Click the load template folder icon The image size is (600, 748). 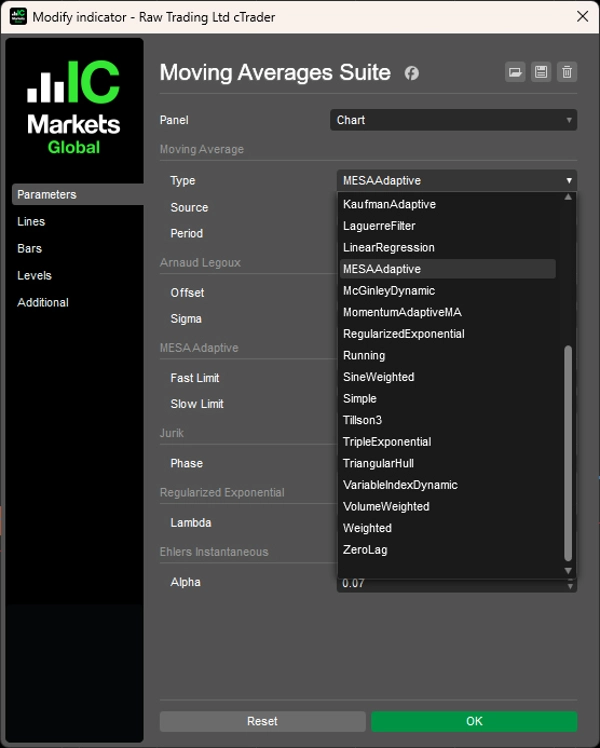[515, 72]
